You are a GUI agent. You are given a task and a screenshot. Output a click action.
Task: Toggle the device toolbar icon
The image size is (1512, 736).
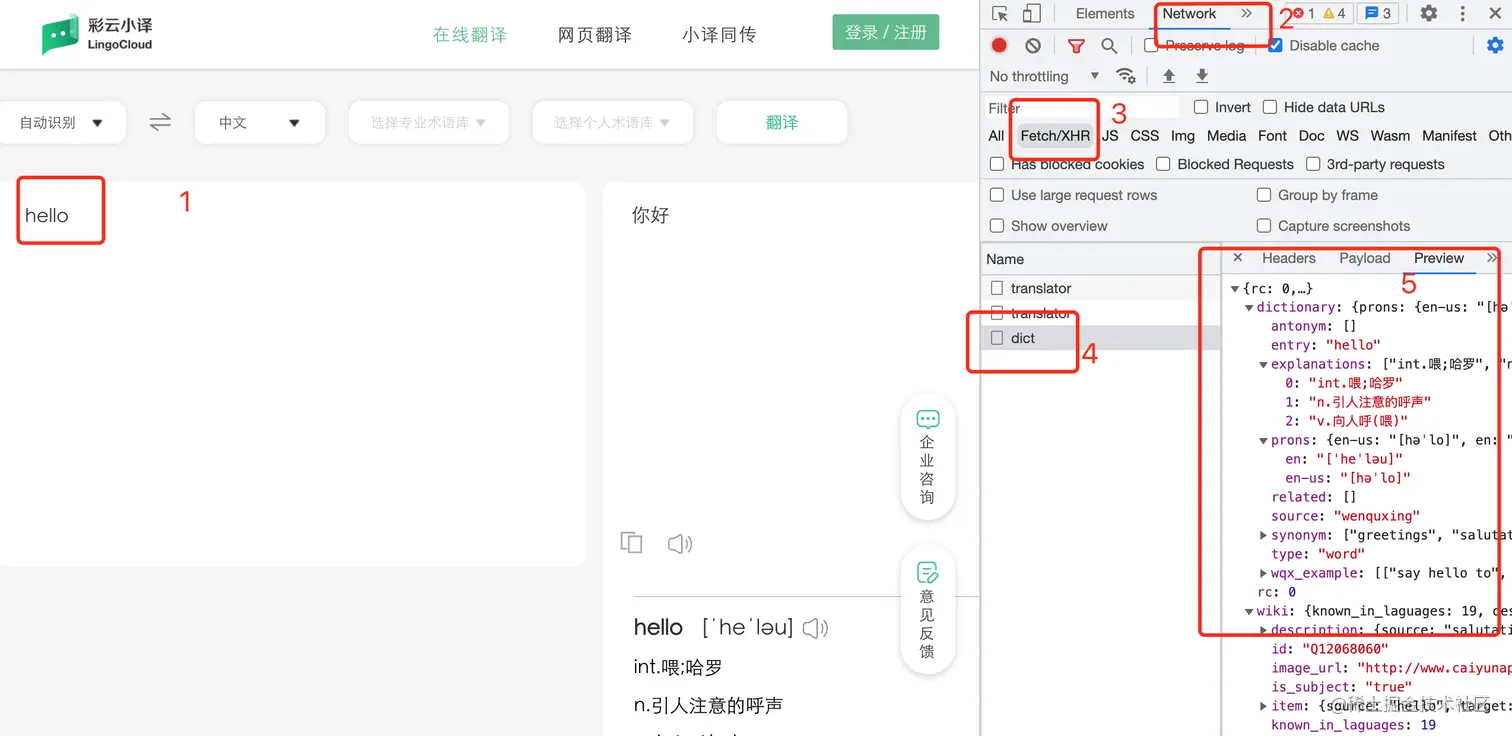[x=1032, y=13]
